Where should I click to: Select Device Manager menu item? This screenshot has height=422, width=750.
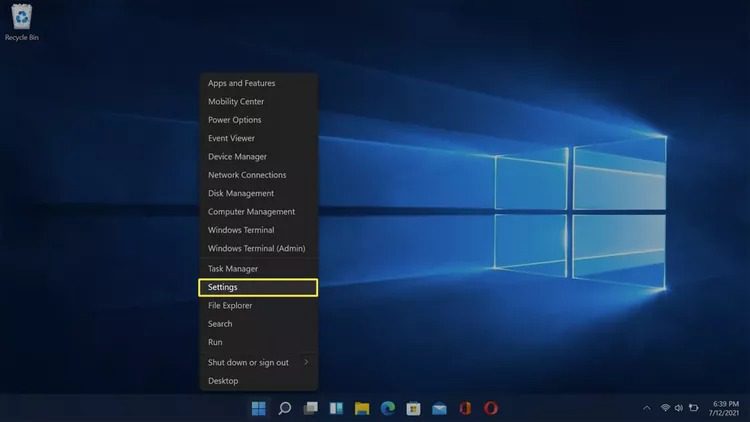tap(259, 156)
